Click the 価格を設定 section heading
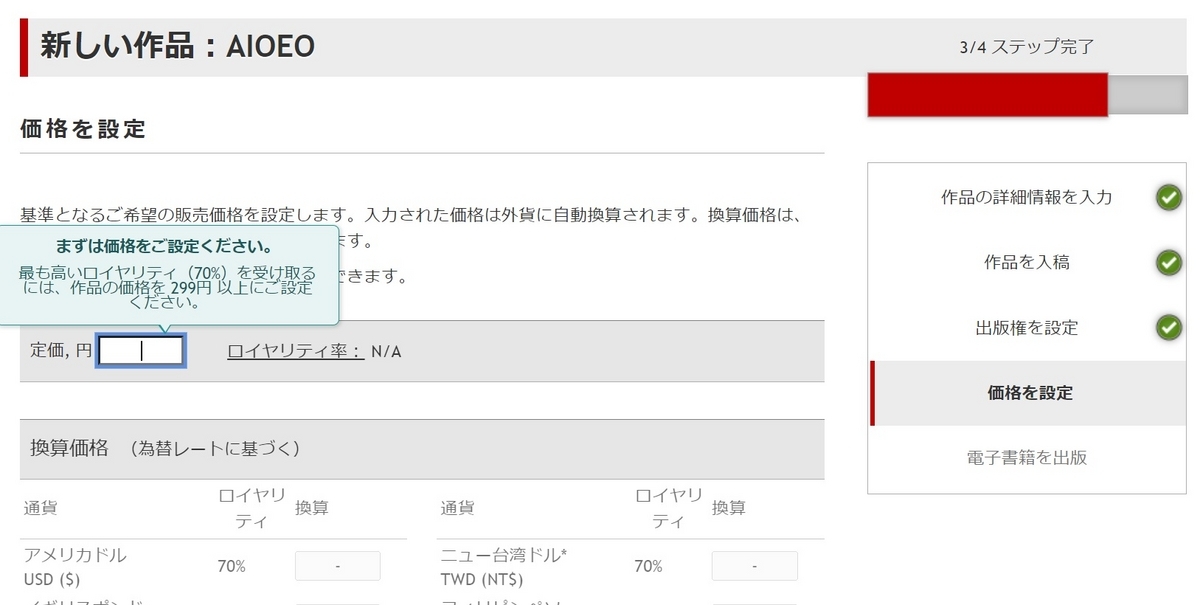The width and height of the screenshot is (1200, 605). [83, 128]
